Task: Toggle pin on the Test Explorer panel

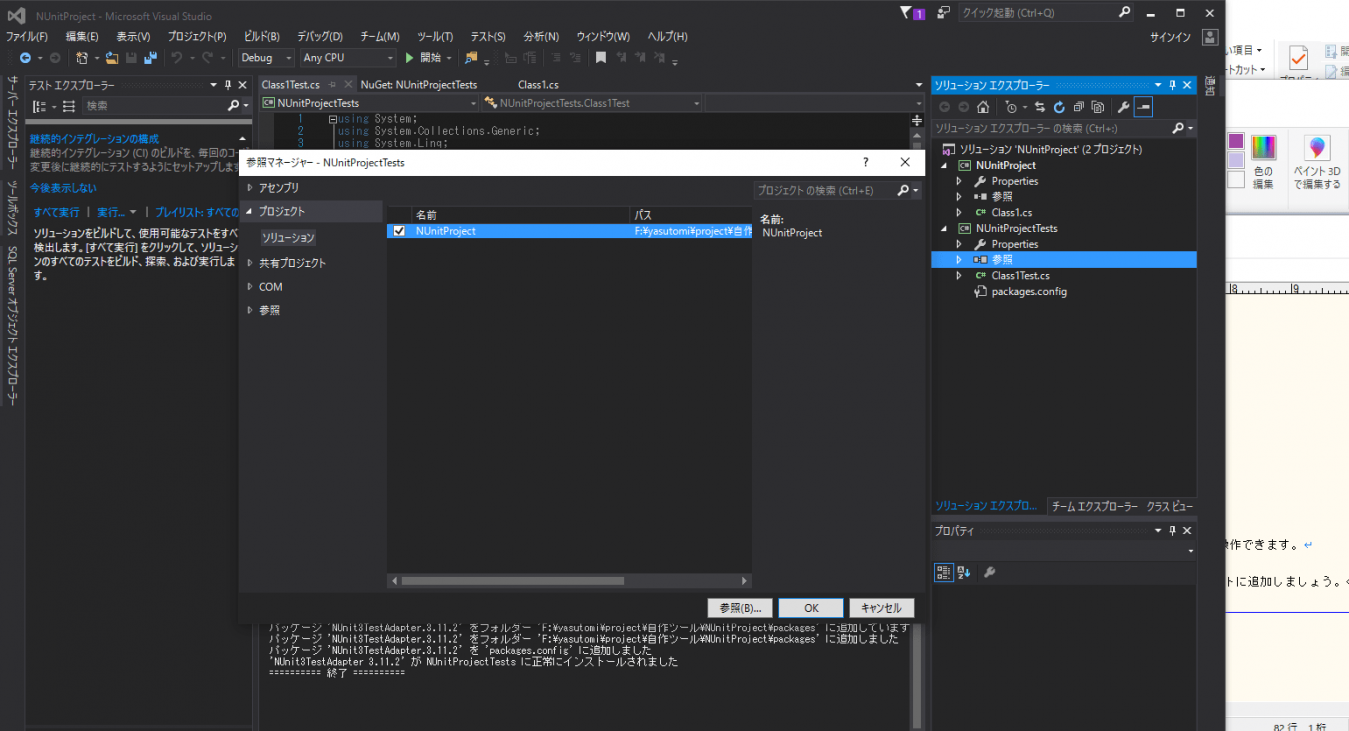Action: [228, 84]
